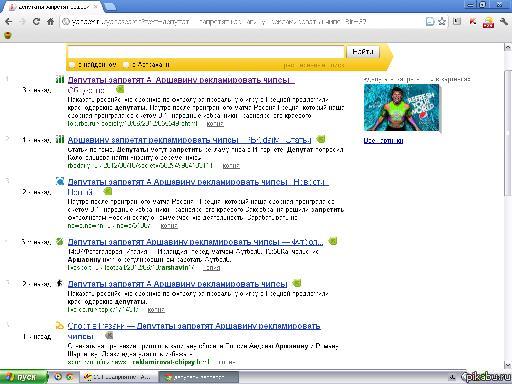Click blue favicon of the 'Новости' result
The image size is (512, 384).
click(60, 181)
